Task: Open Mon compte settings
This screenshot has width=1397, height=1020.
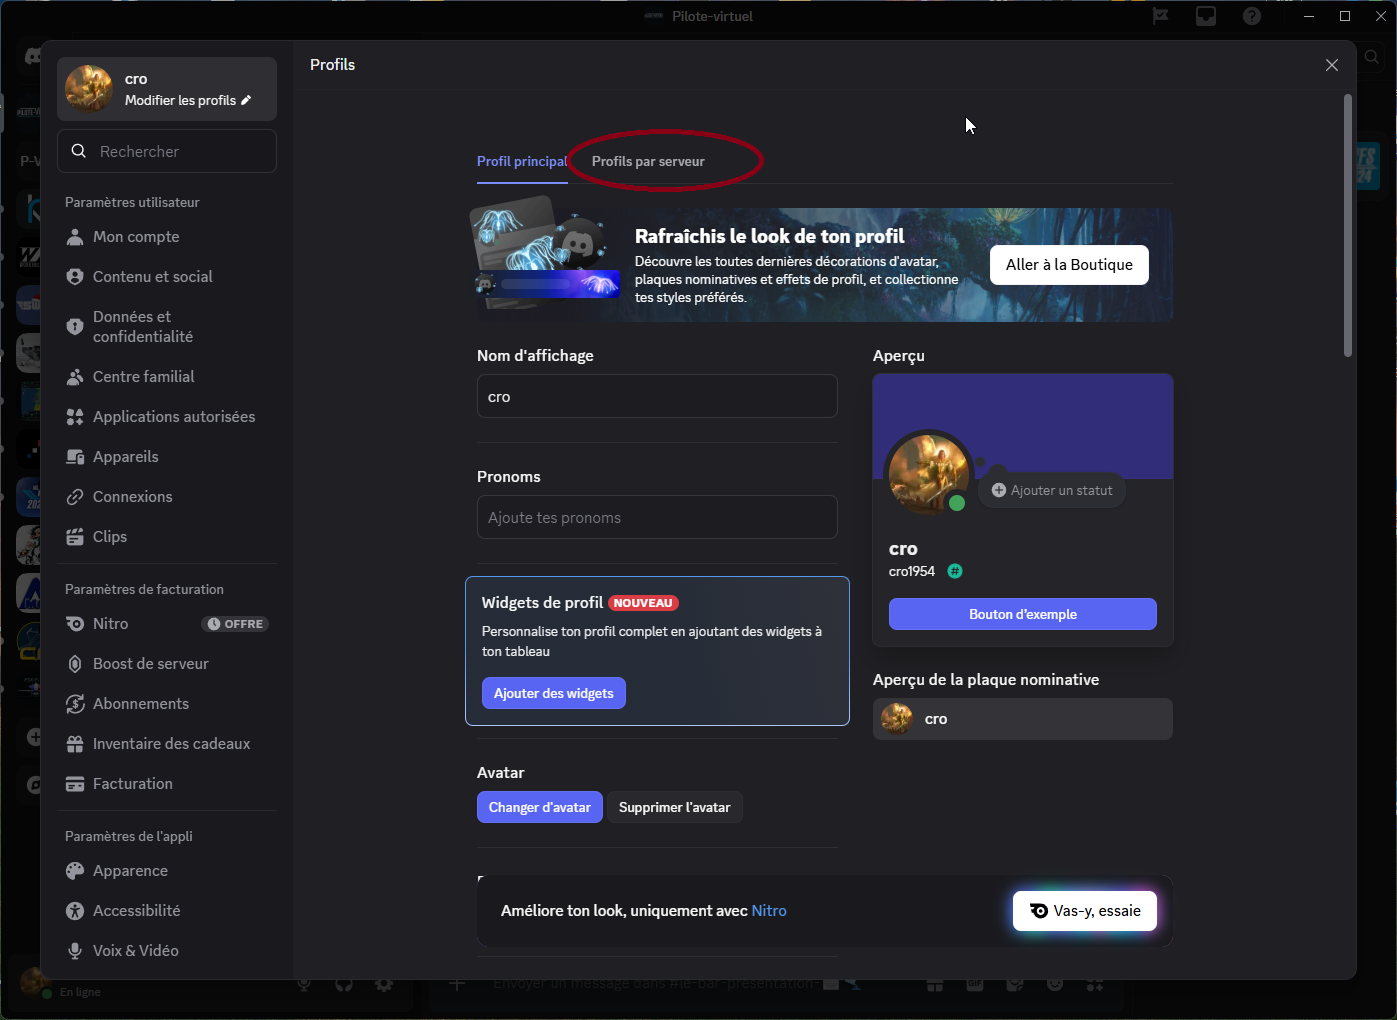Action: (136, 237)
